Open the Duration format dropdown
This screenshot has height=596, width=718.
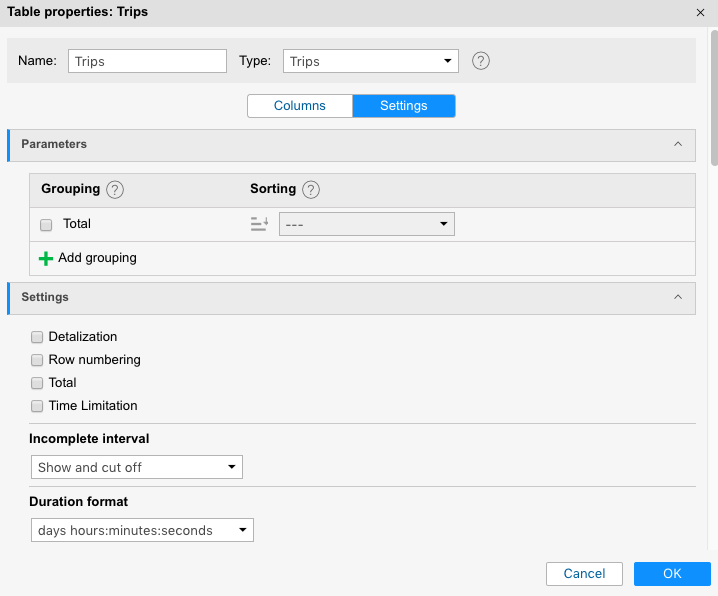pyautogui.click(x=141, y=530)
